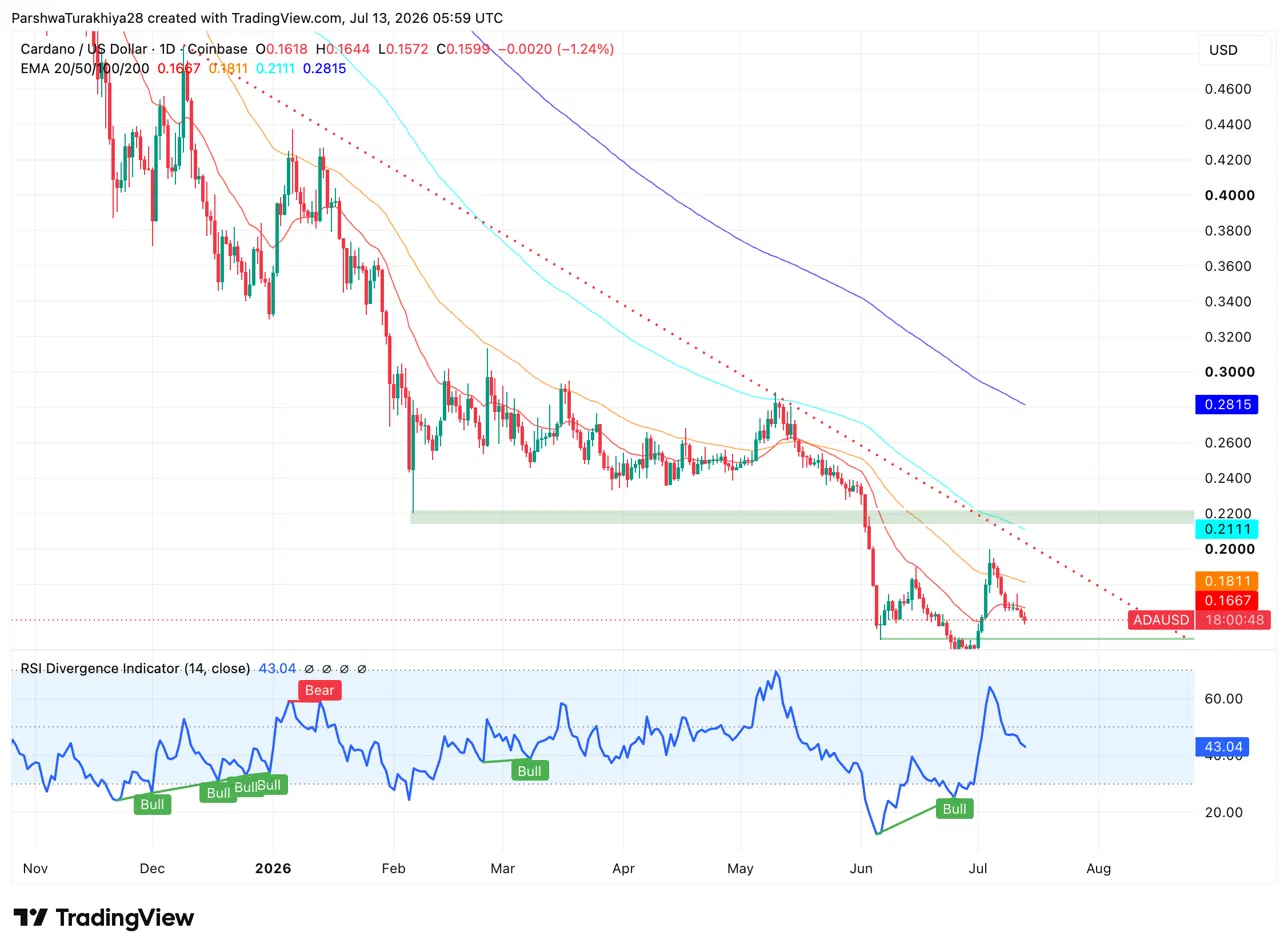
Task: Click the 60.00 RSI axis label
Action: point(1224,698)
